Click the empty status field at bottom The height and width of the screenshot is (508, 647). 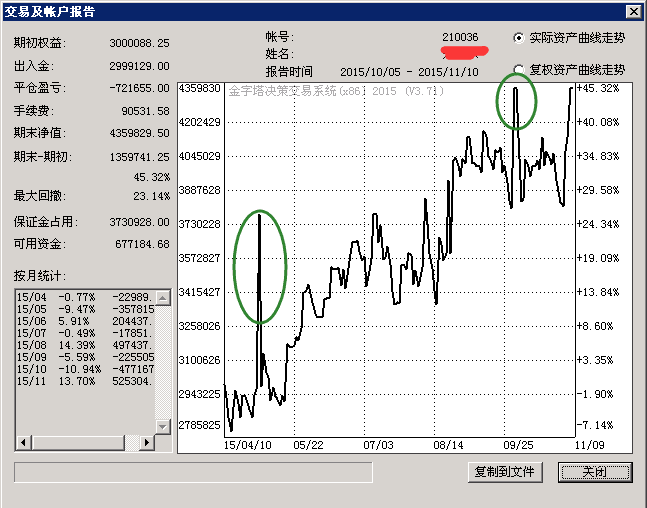coord(192,472)
